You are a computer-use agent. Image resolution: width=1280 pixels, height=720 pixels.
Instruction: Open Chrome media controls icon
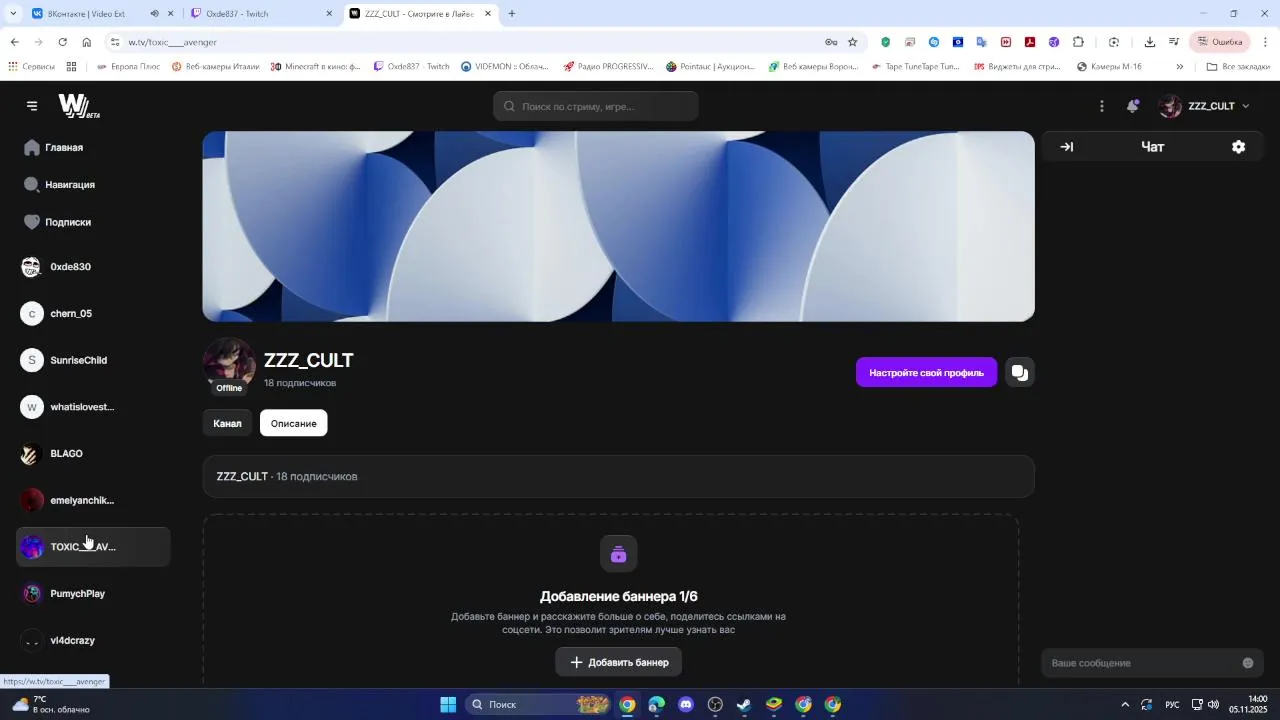pyautogui.click(x=1174, y=42)
